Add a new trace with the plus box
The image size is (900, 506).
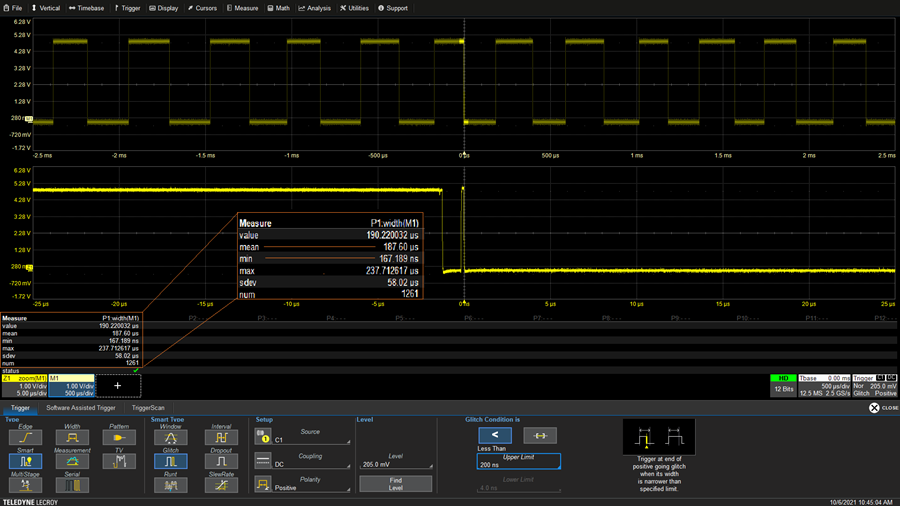[118, 385]
